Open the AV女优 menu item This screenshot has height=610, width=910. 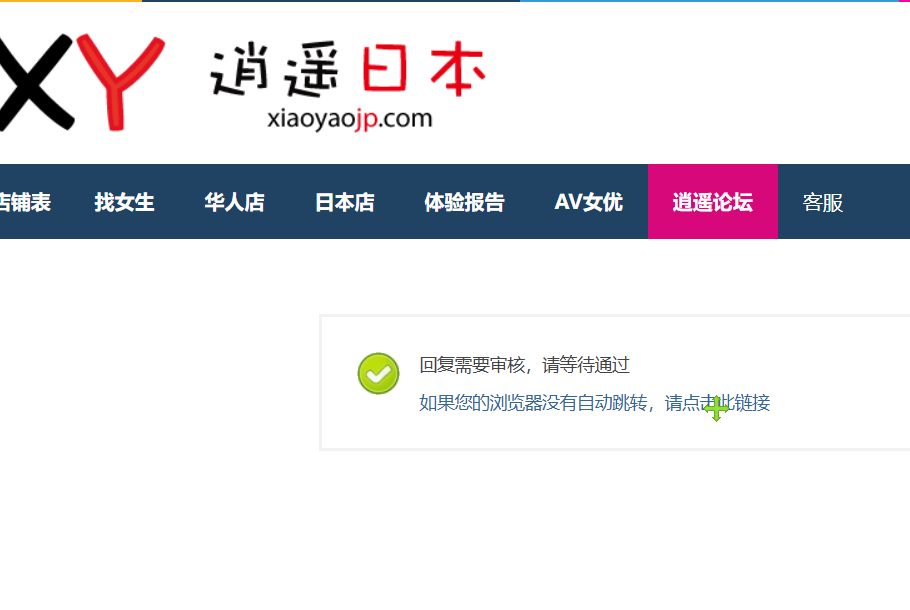(588, 202)
